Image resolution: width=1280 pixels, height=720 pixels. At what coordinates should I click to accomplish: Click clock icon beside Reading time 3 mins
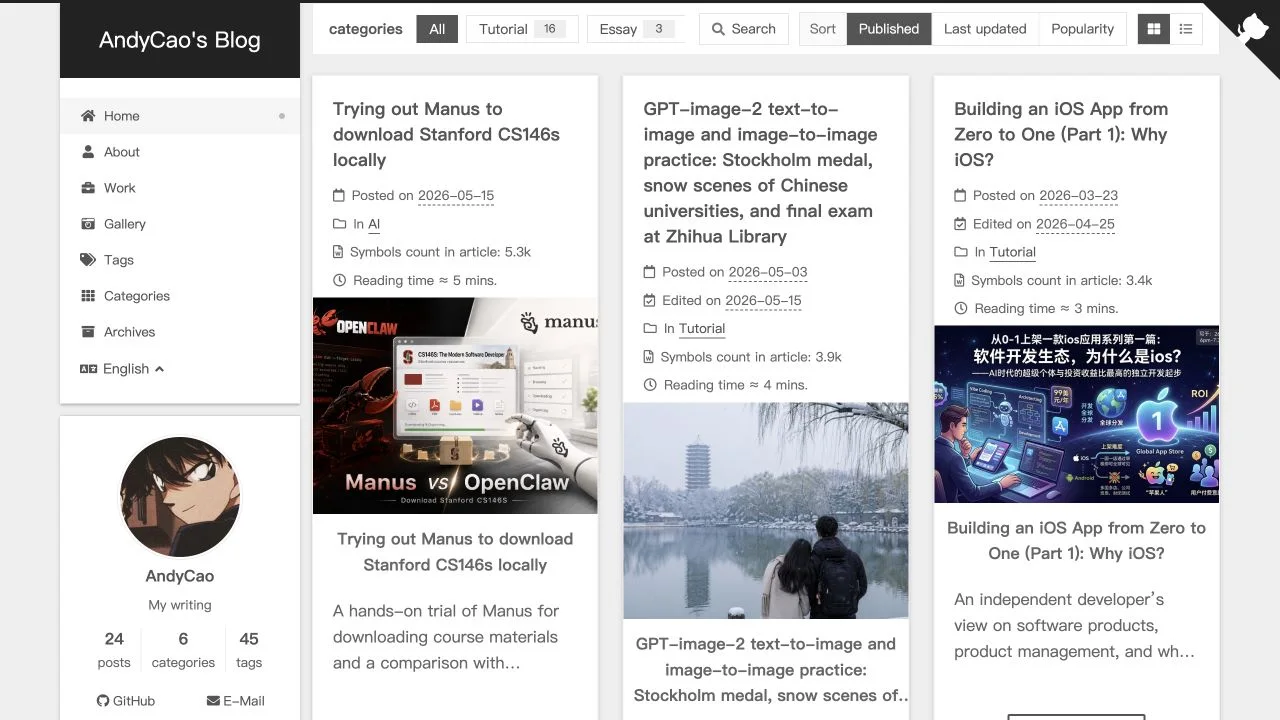click(960, 308)
